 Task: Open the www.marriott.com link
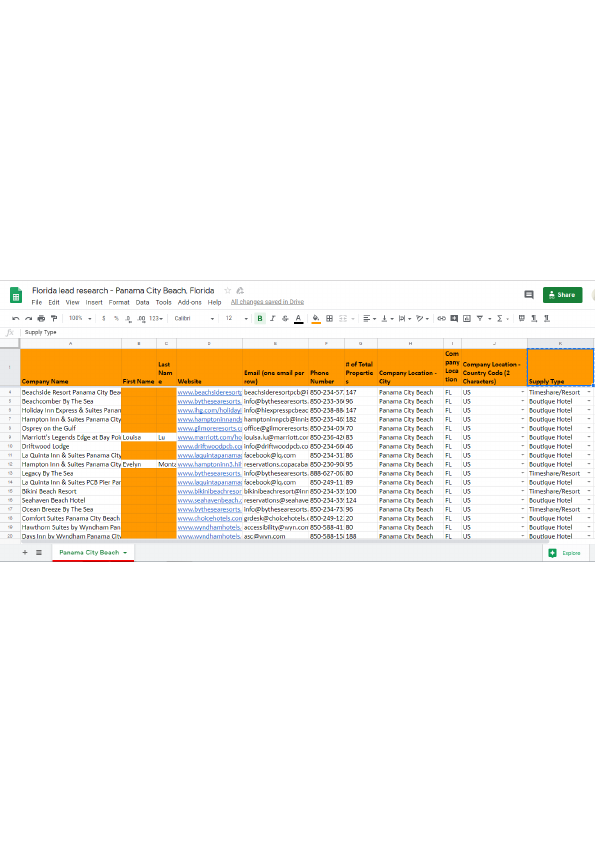point(210,437)
